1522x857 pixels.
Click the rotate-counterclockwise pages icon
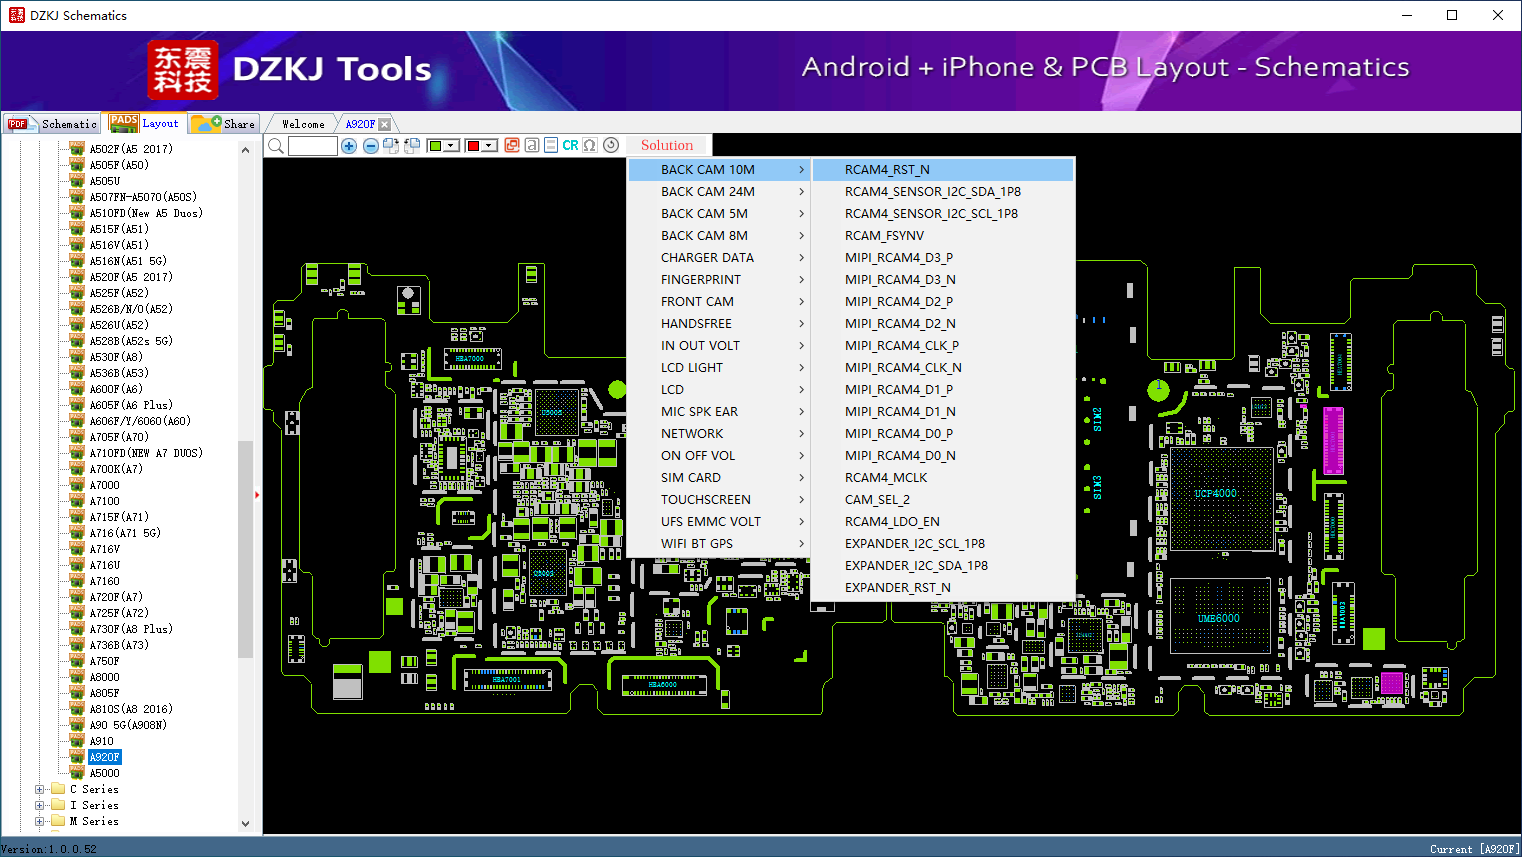click(412, 146)
